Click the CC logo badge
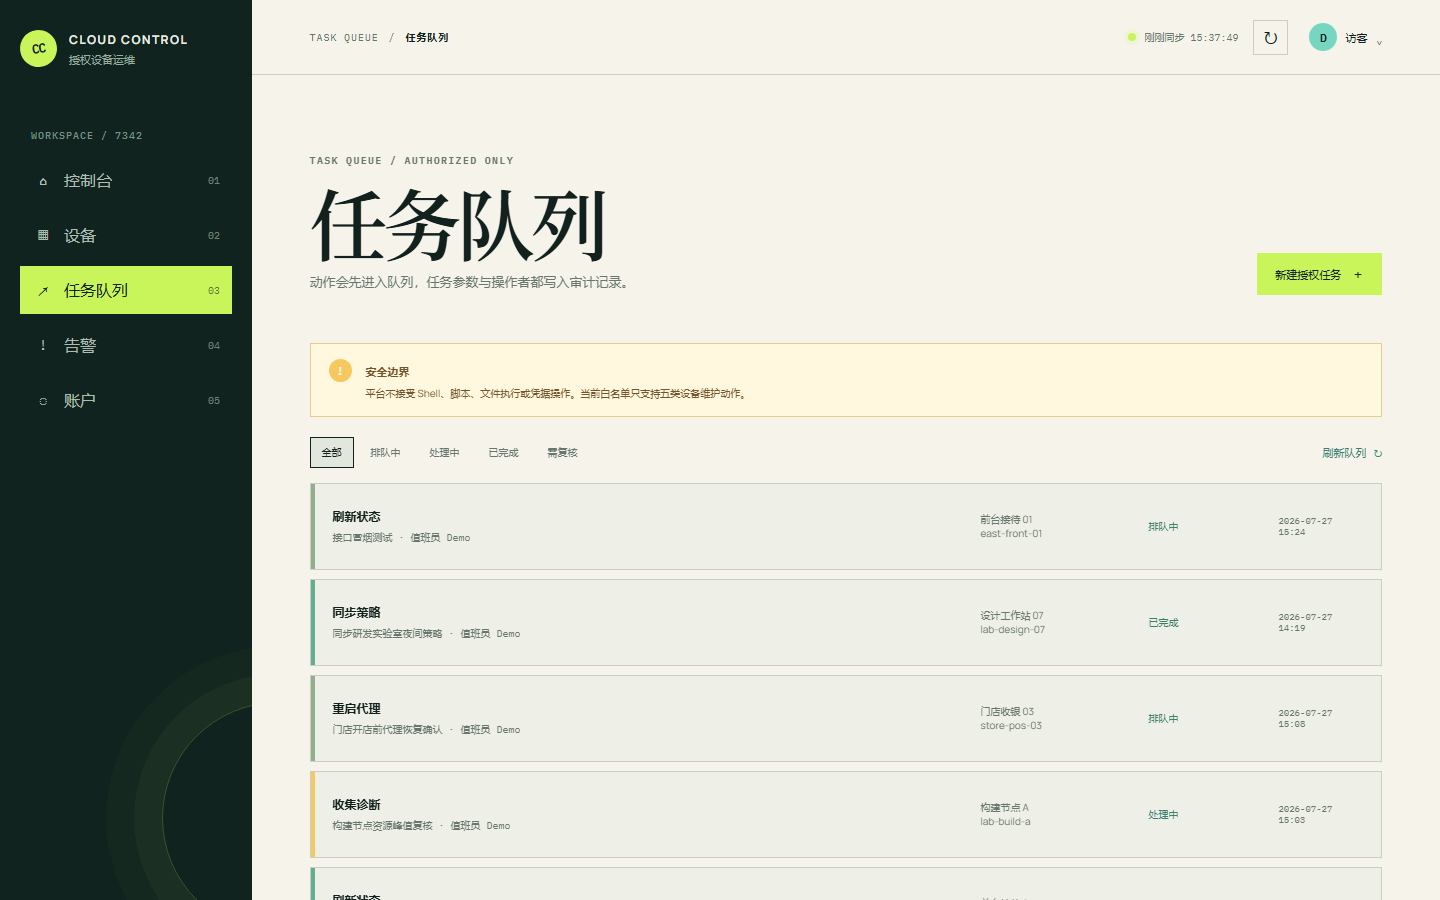 (x=38, y=48)
